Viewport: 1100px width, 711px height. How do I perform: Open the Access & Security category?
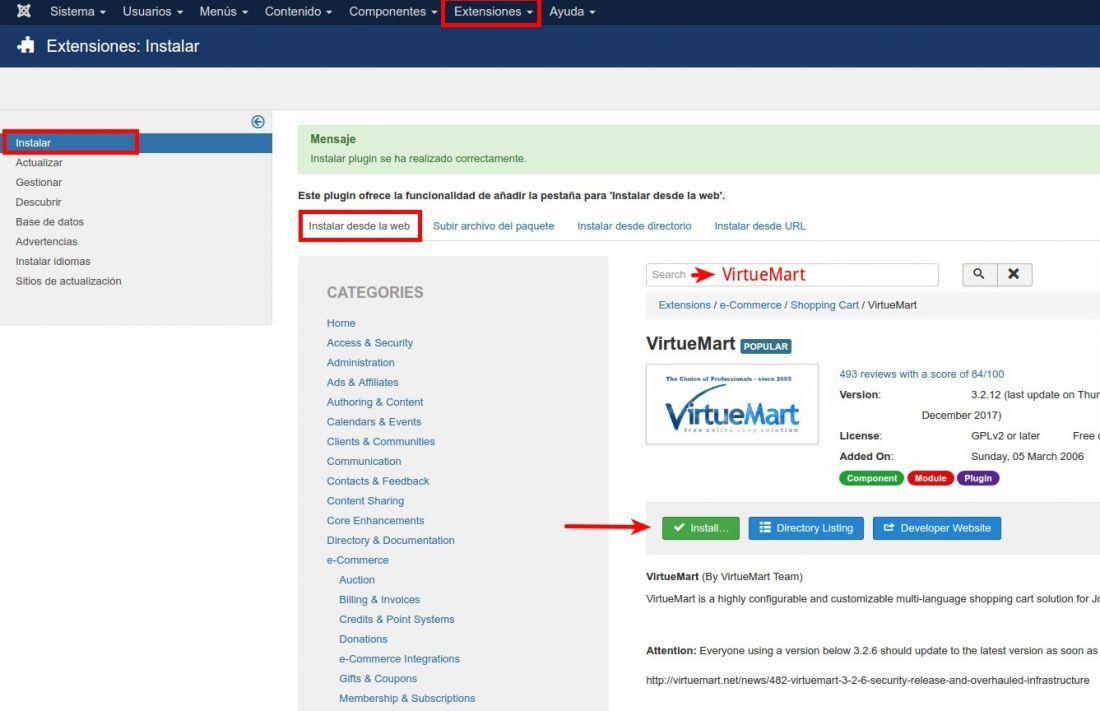point(370,343)
